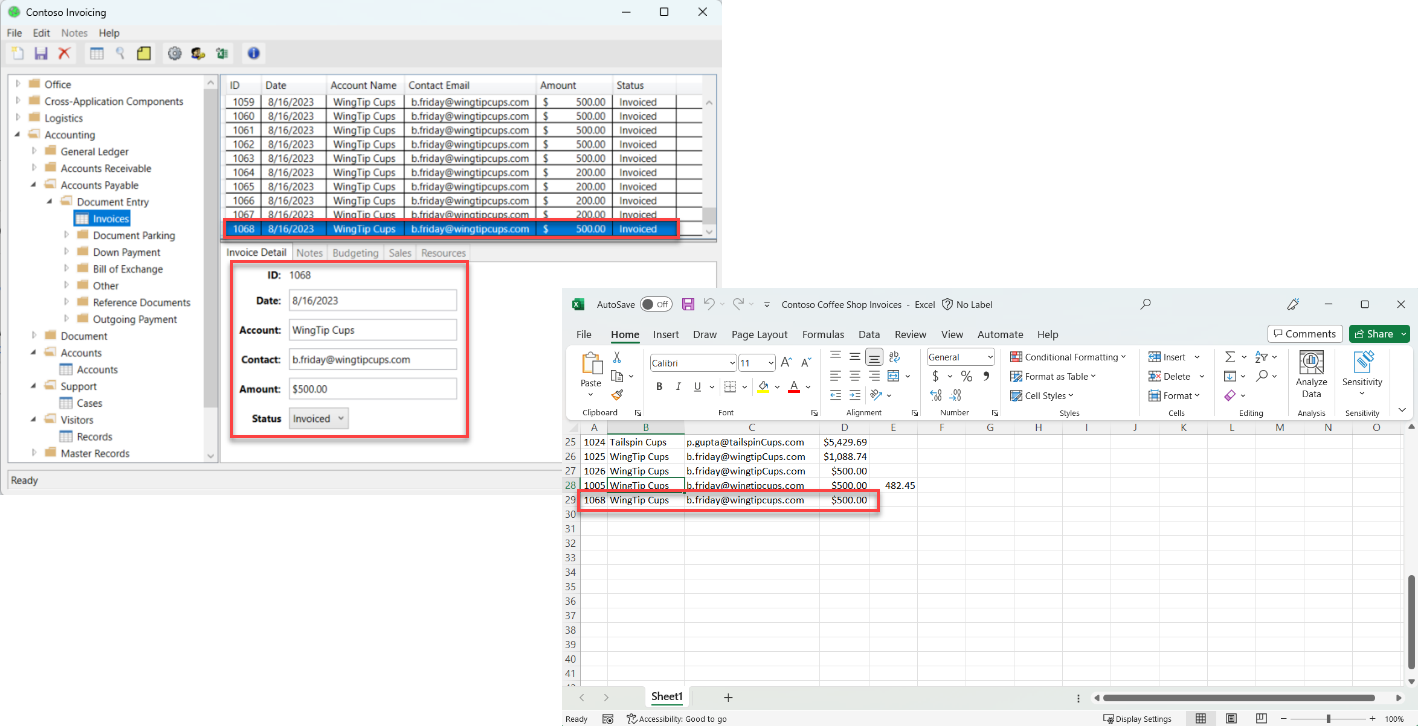1418x726 pixels.
Task: Switch to the Sales tab in invoice panel
Action: point(400,253)
